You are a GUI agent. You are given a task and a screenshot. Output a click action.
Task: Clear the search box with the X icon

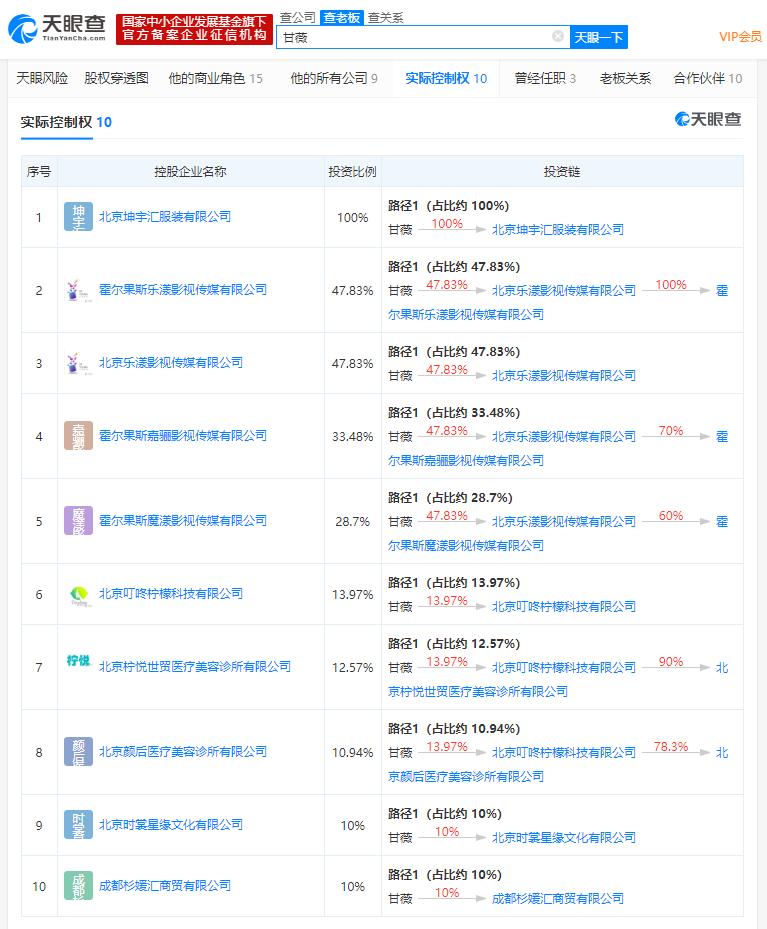tap(557, 37)
